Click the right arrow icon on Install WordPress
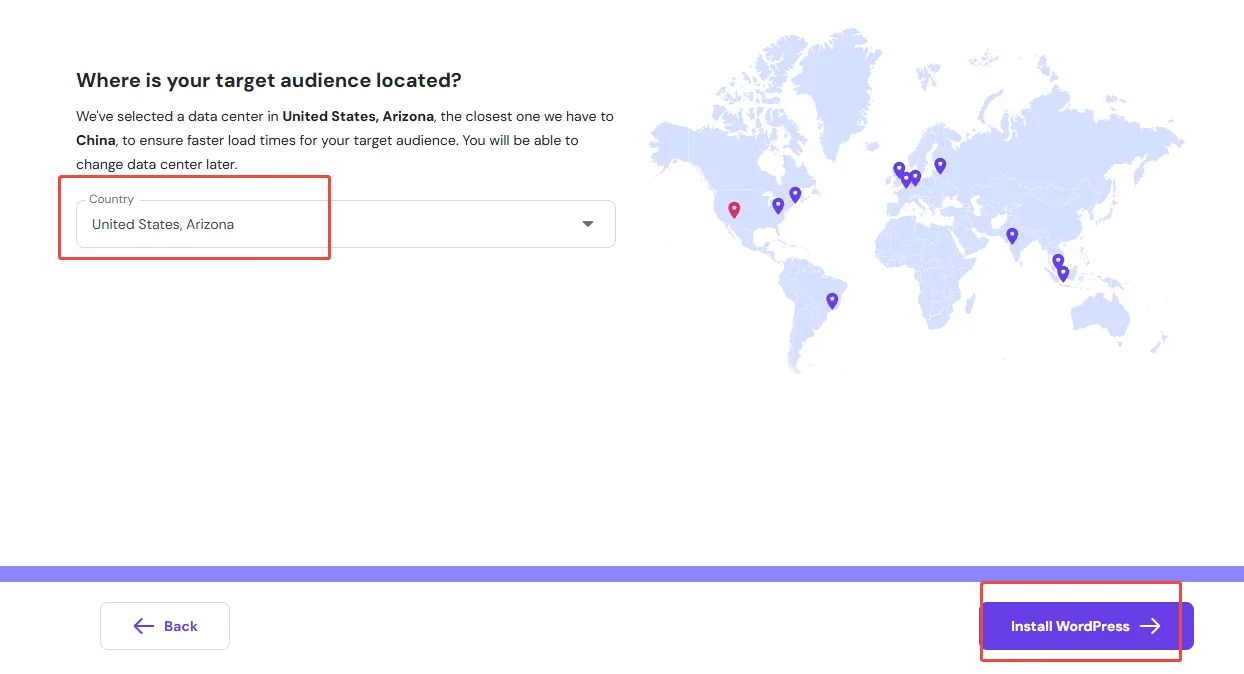Screen dimensions: 1244x674 click(1151, 626)
